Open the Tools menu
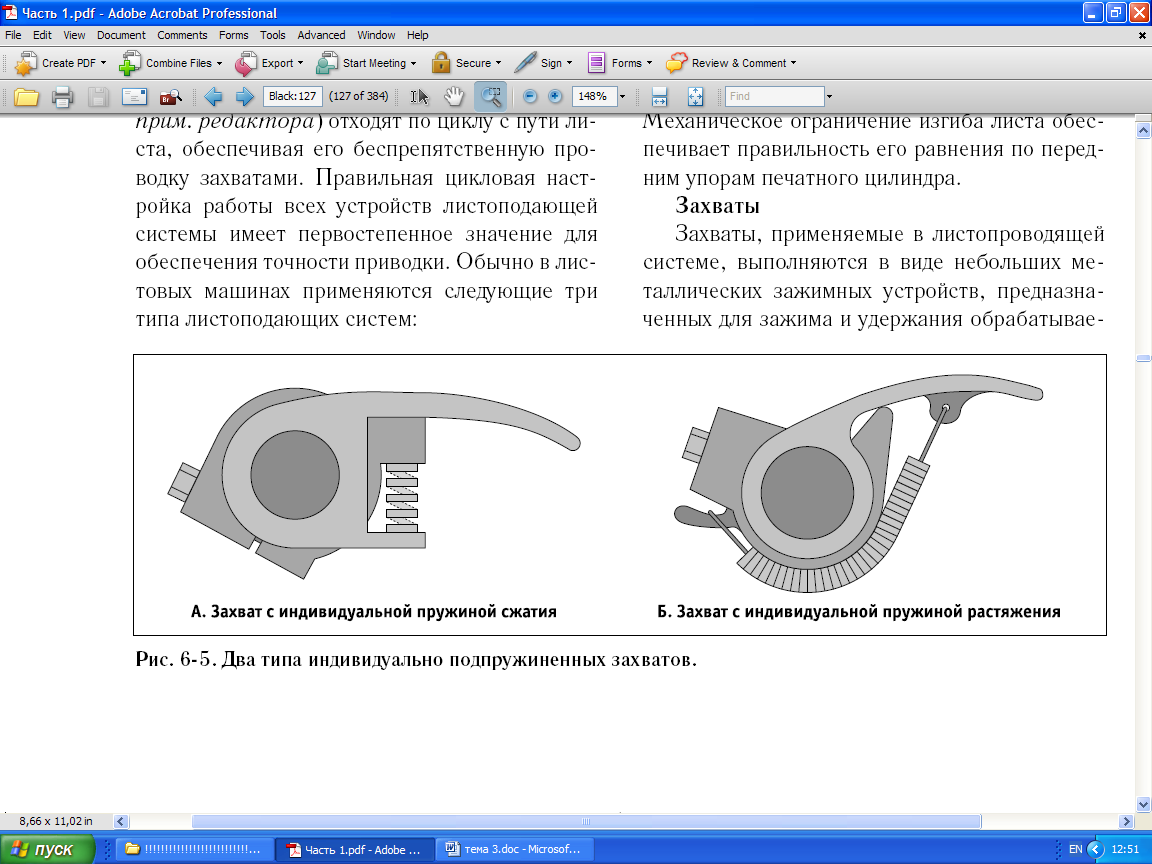Screen dimensions: 1152x864 click(273, 35)
